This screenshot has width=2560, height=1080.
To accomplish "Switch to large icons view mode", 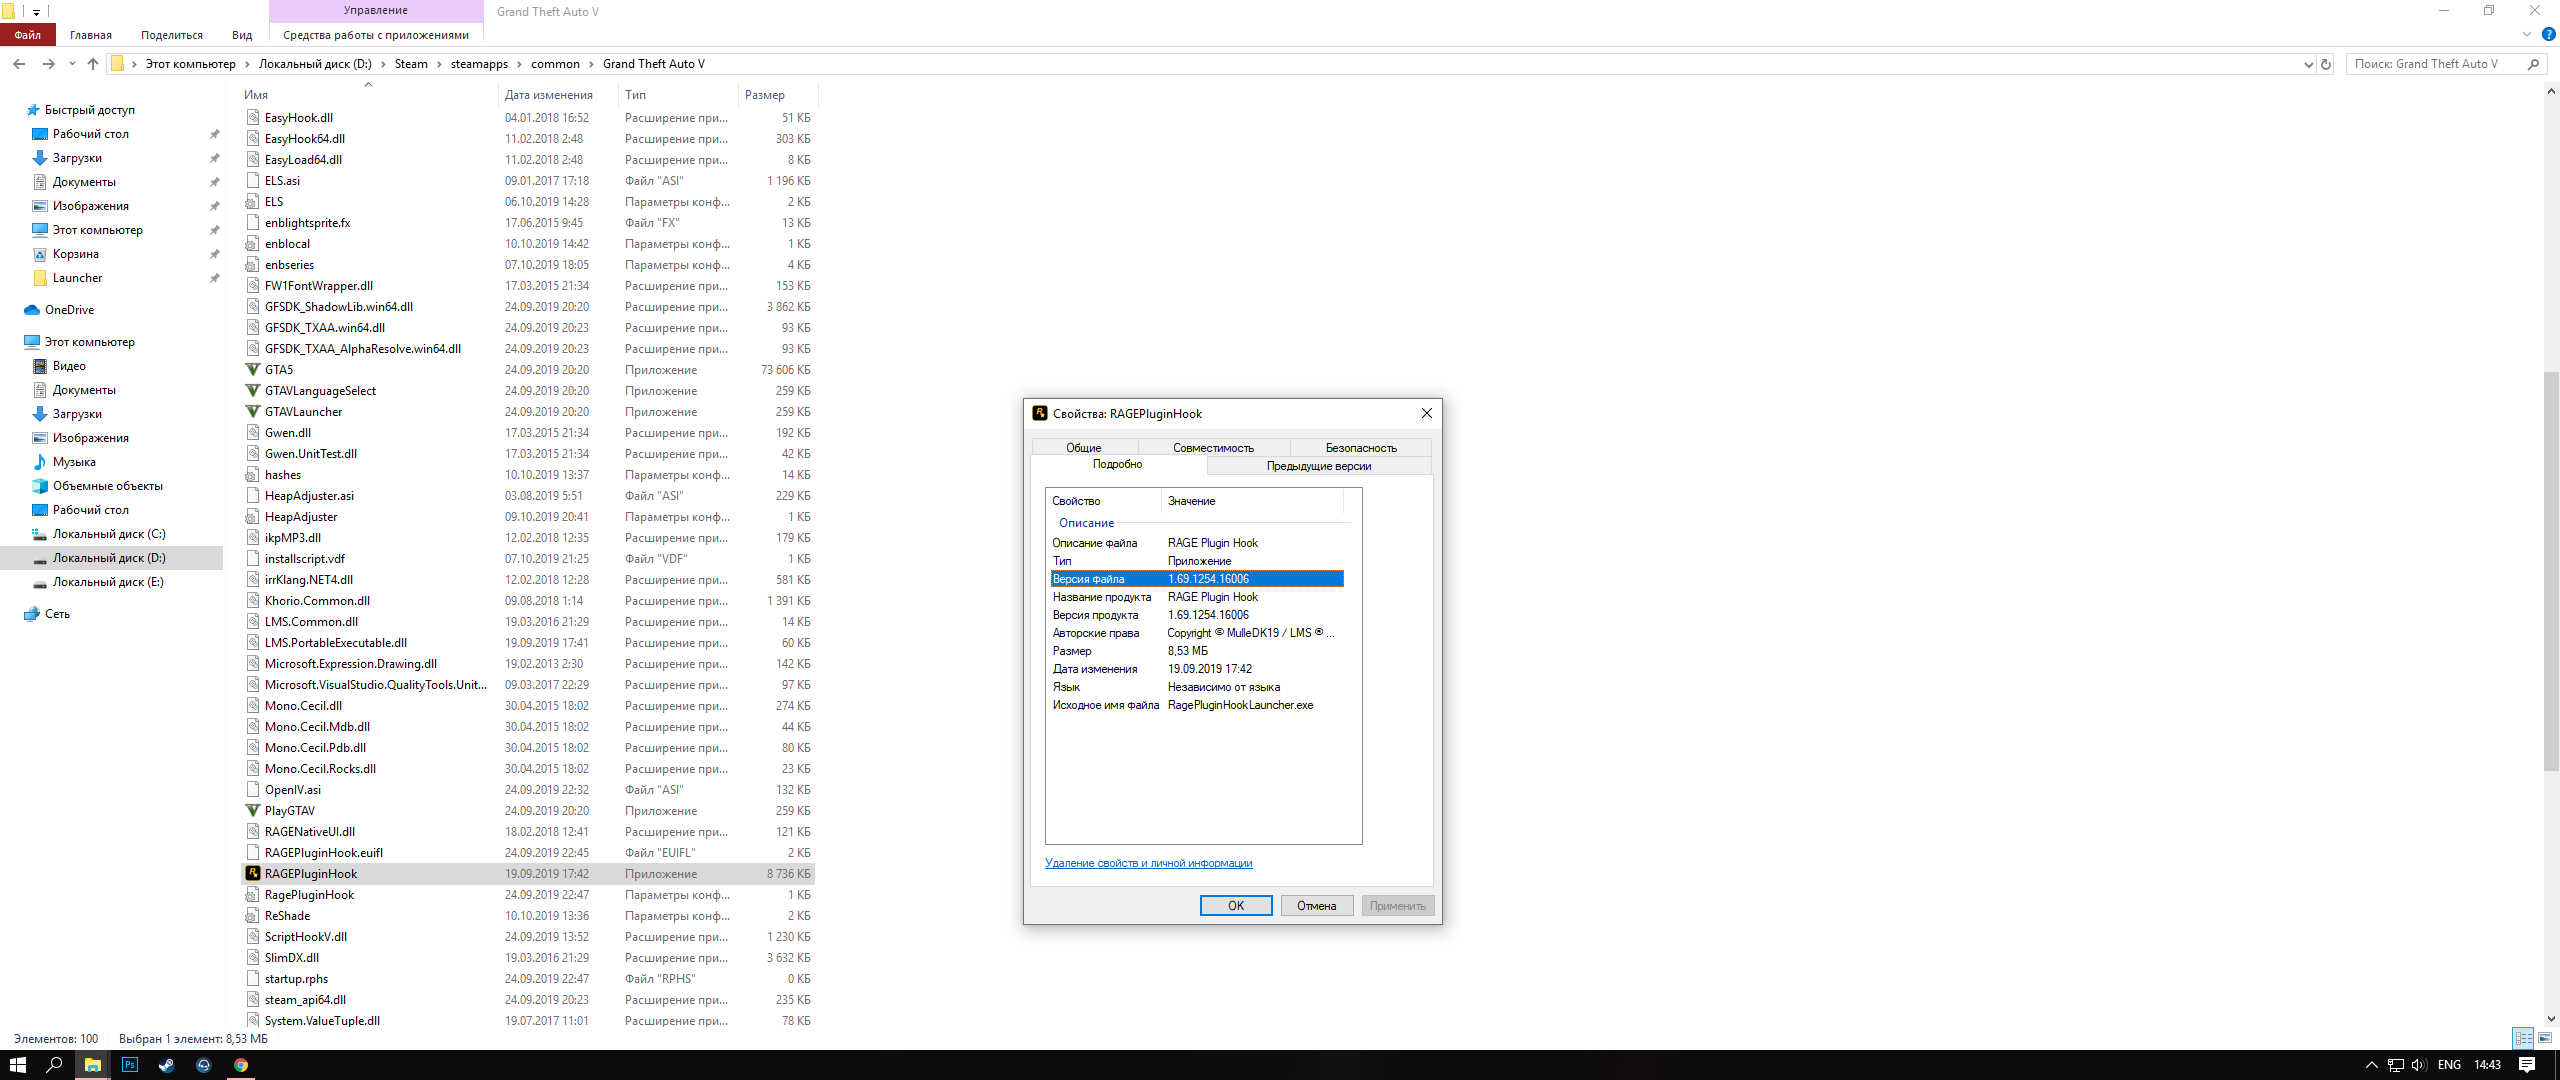I will pyautogui.click(x=2545, y=1038).
